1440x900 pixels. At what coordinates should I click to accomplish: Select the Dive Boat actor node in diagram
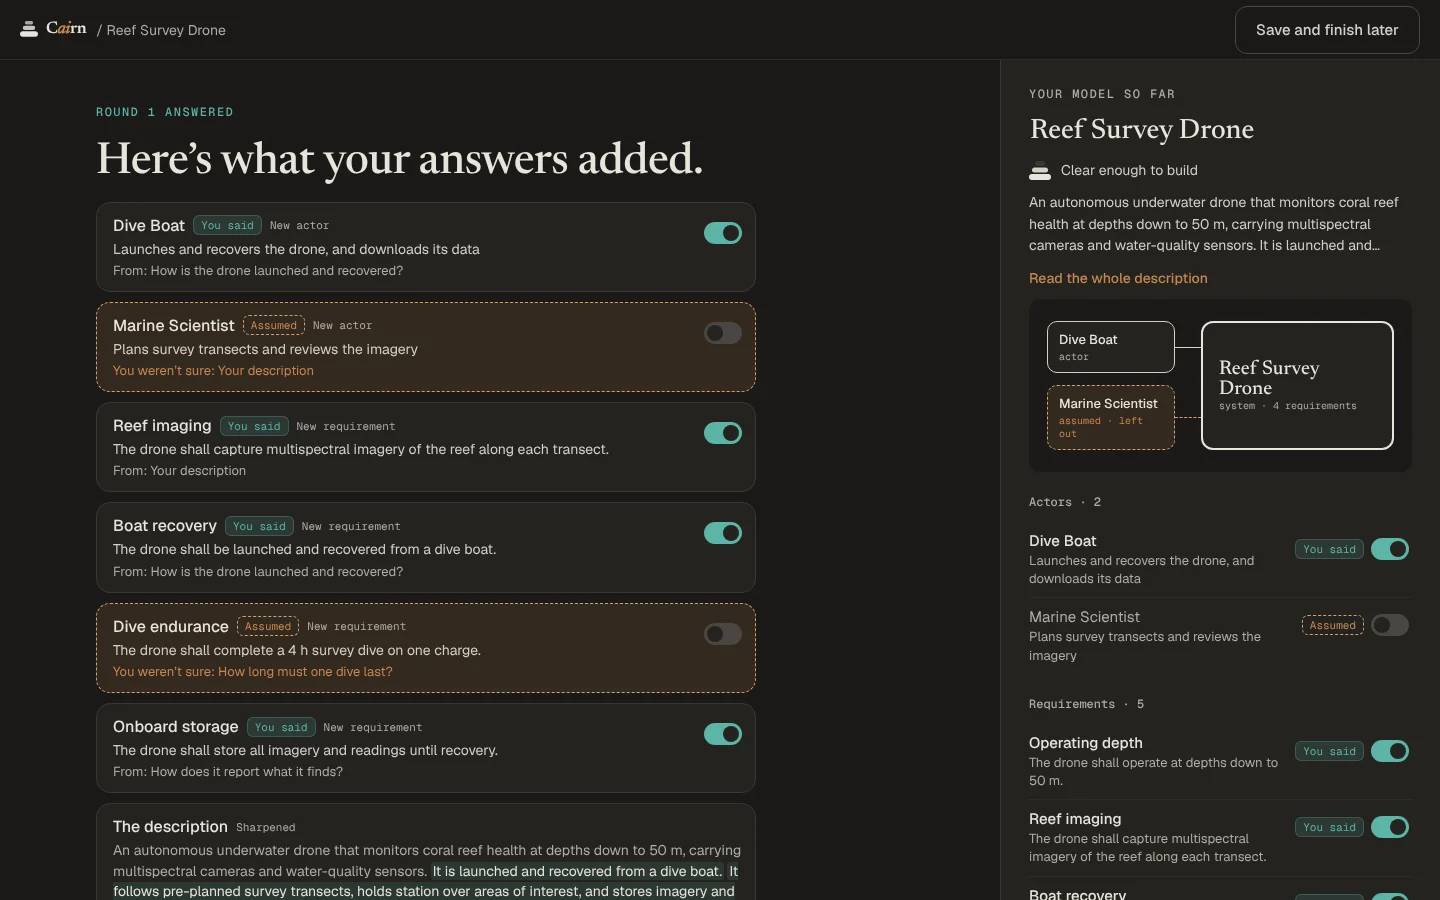click(1111, 347)
